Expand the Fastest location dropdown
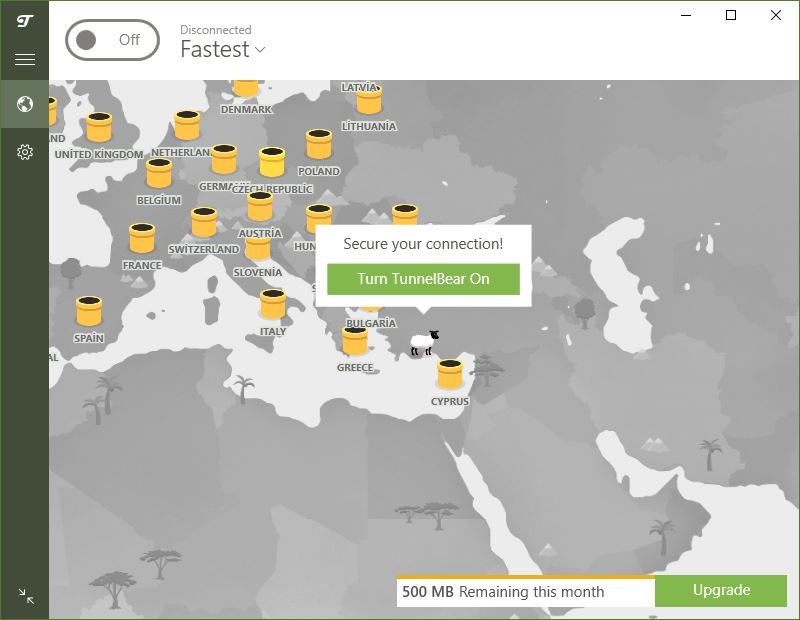The height and width of the screenshot is (620, 800). click(223, 49)
